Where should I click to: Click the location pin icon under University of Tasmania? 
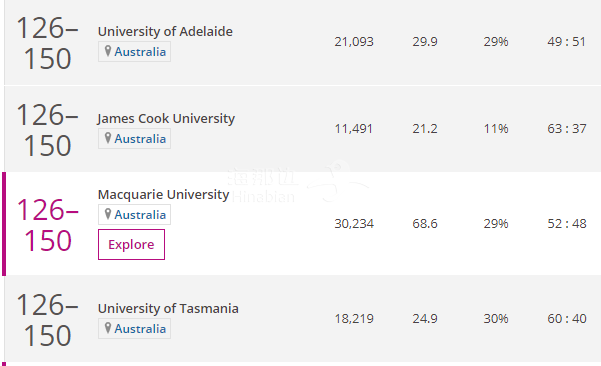(108, 328)
